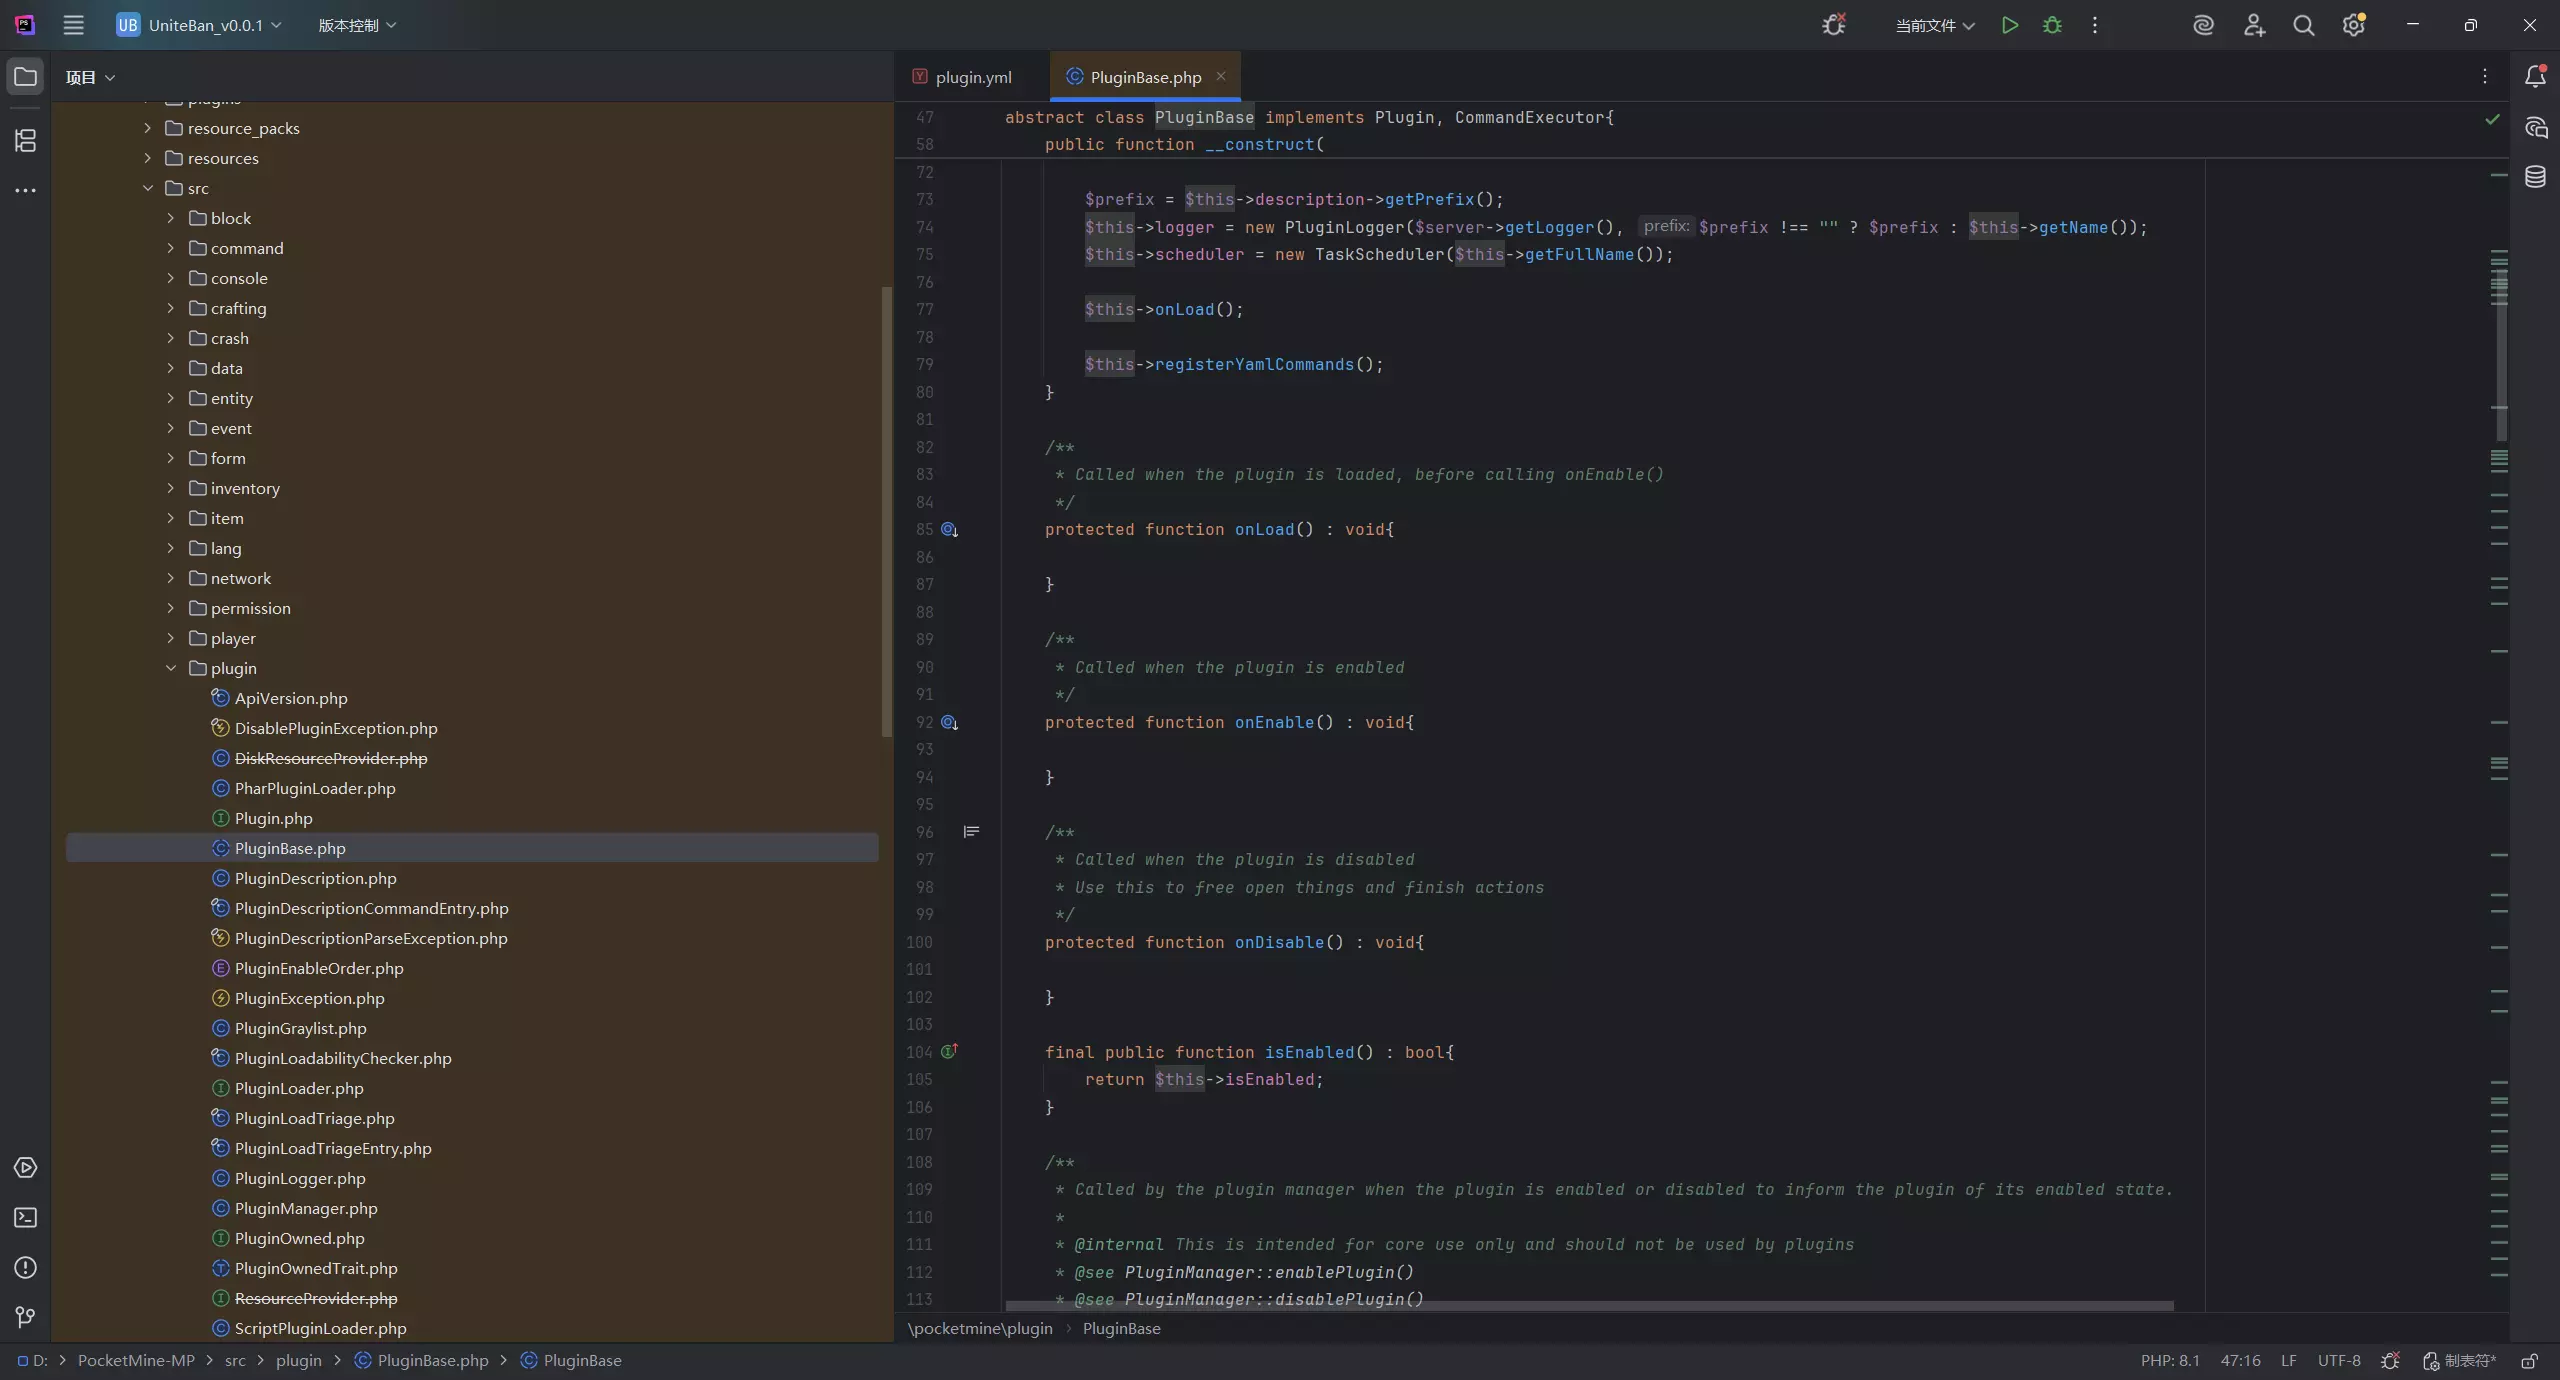Open the current file run configuration dropdown
The width and height of the screenshot is (2560, 1380).
1934,25
